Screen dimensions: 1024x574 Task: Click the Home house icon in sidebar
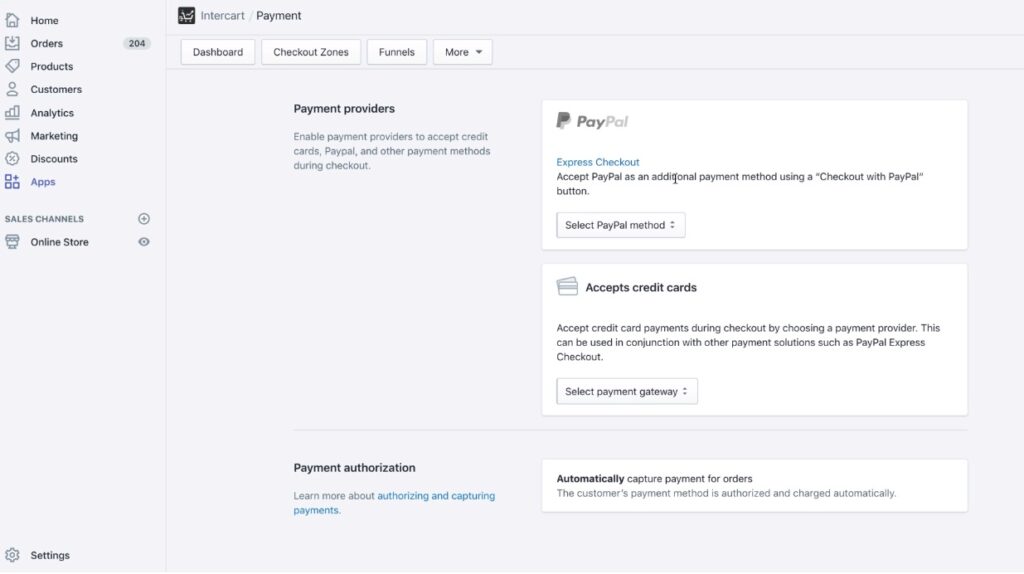tap(12, 20)
